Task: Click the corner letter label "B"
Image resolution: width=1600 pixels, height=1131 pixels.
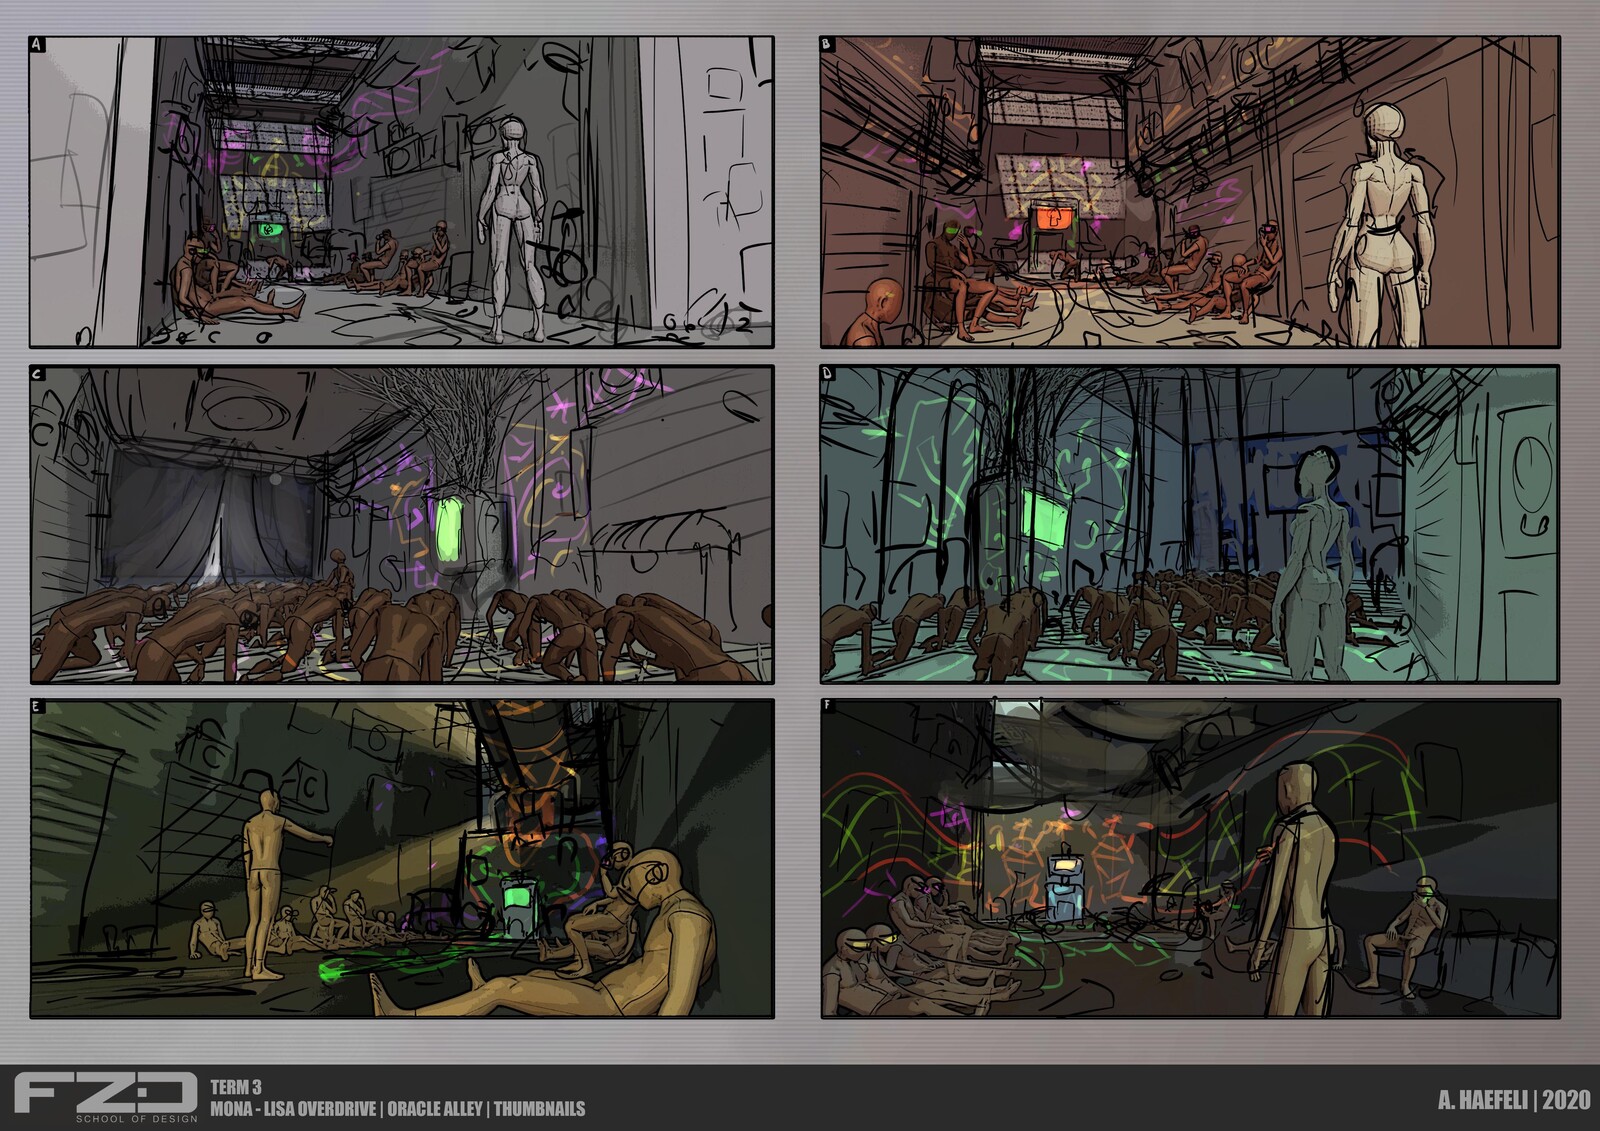Action: (x=827, y=45)
